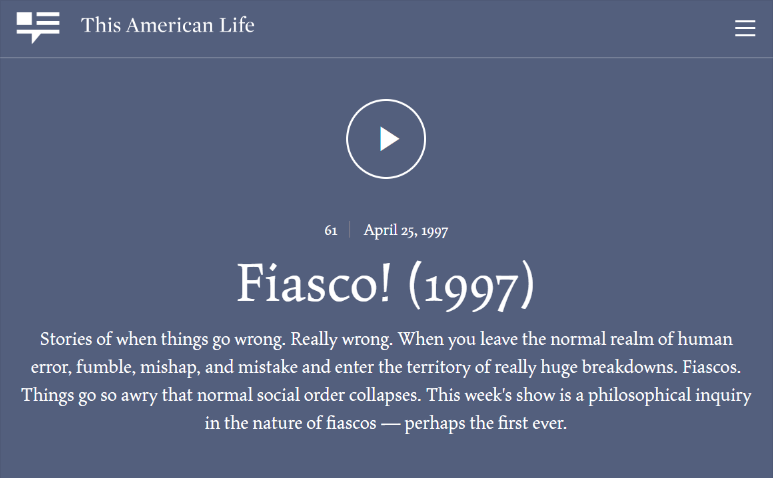The image size is (773, 478).
Task: Click the word Fiascos in description
Action: (x=711, y=367)
